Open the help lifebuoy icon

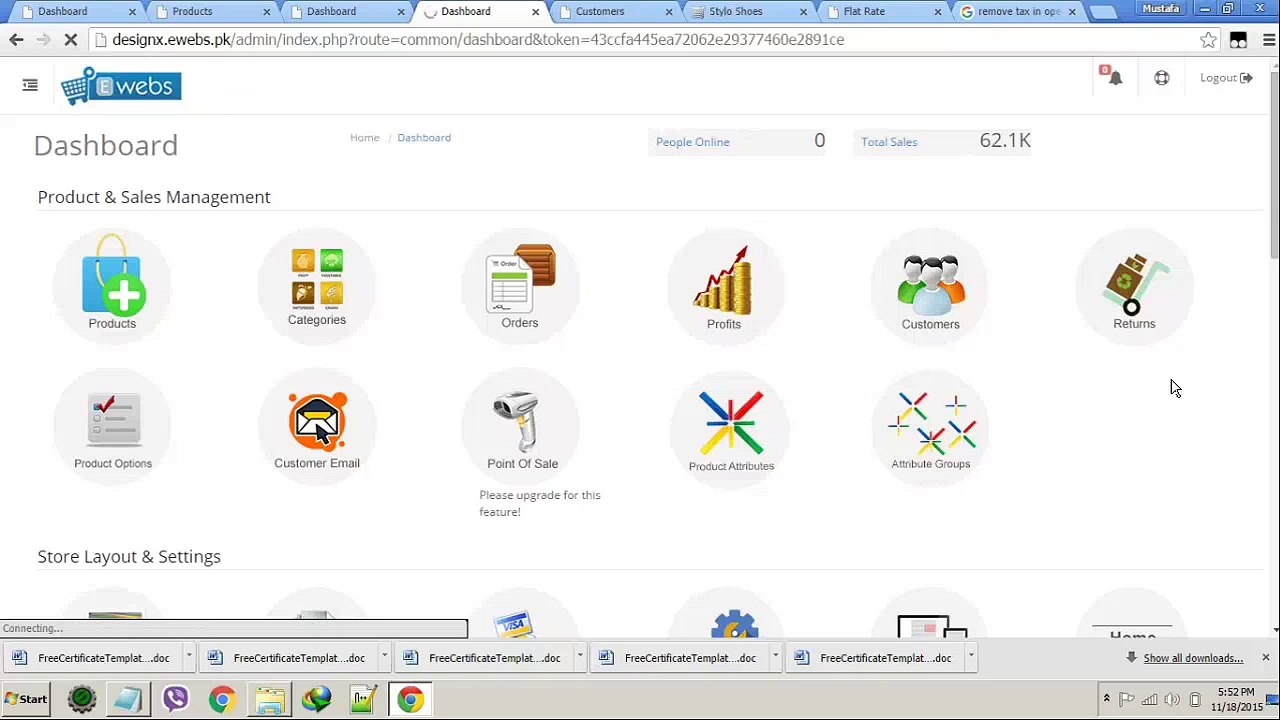1162,78
